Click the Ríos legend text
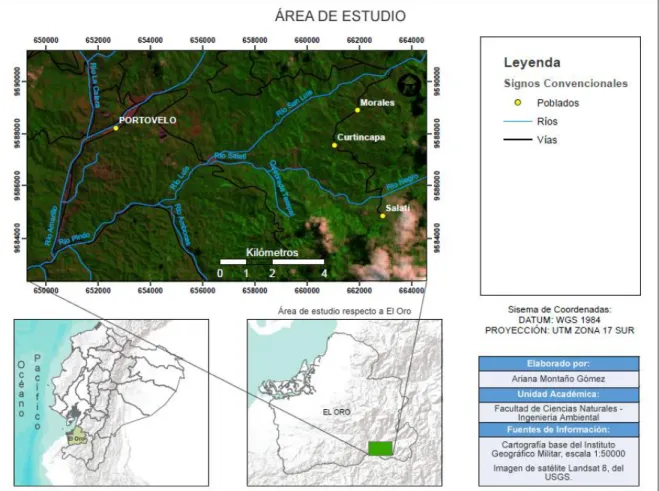659x491 pixels. click(x=547, y=121)
